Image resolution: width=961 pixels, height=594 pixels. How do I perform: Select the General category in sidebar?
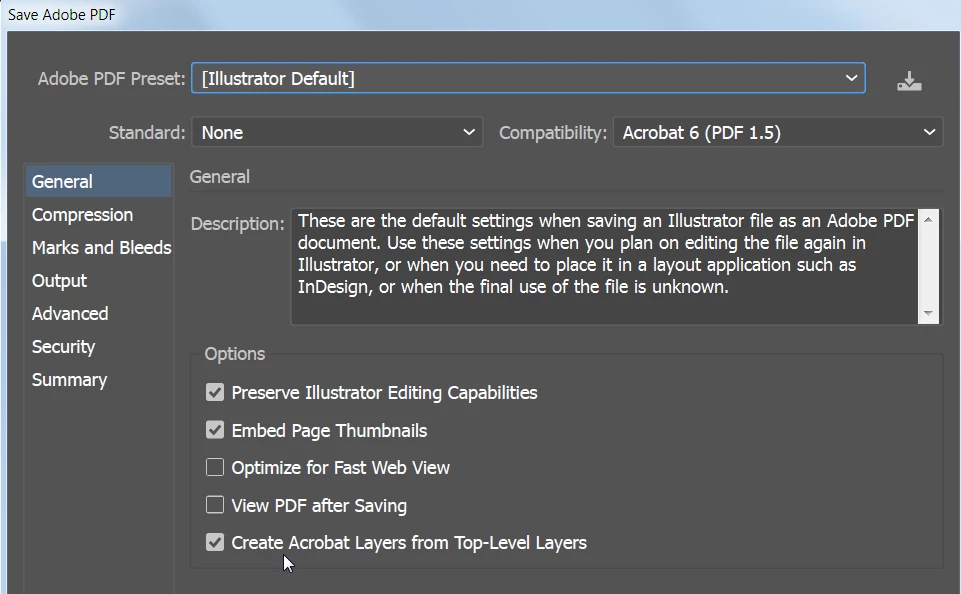[99, 181]
